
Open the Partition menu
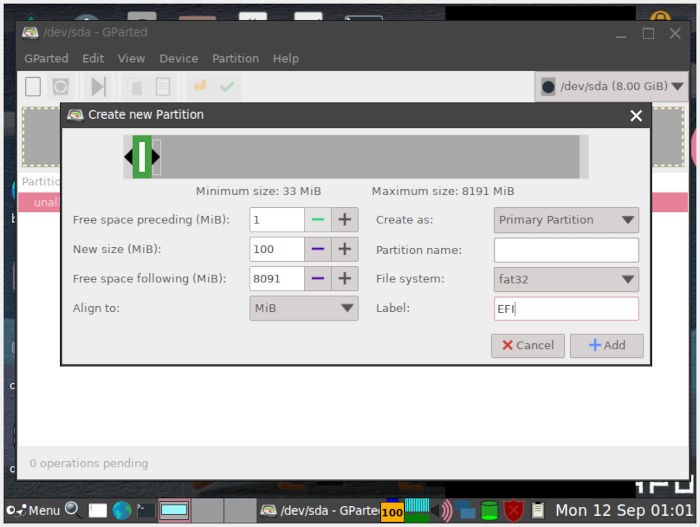pos(235,59)
